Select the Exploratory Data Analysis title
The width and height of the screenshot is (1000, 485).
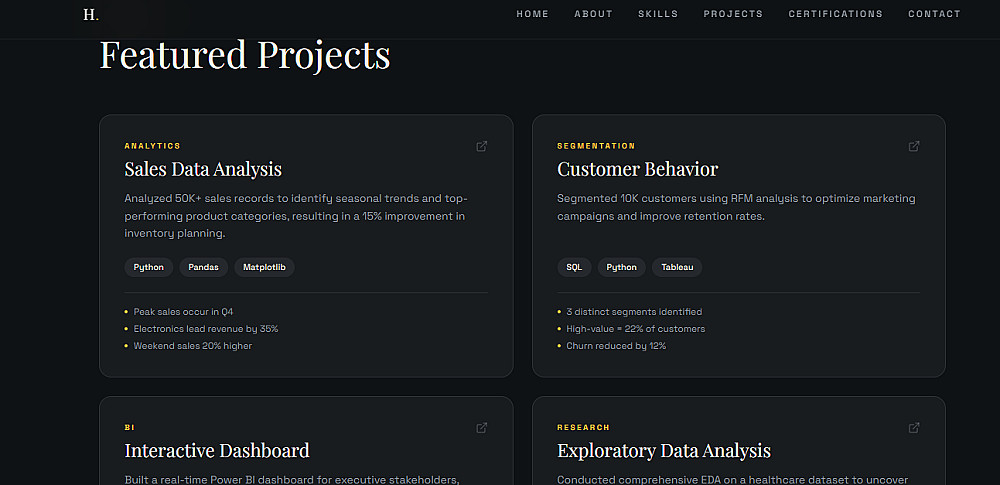click(x=664, y=450)
